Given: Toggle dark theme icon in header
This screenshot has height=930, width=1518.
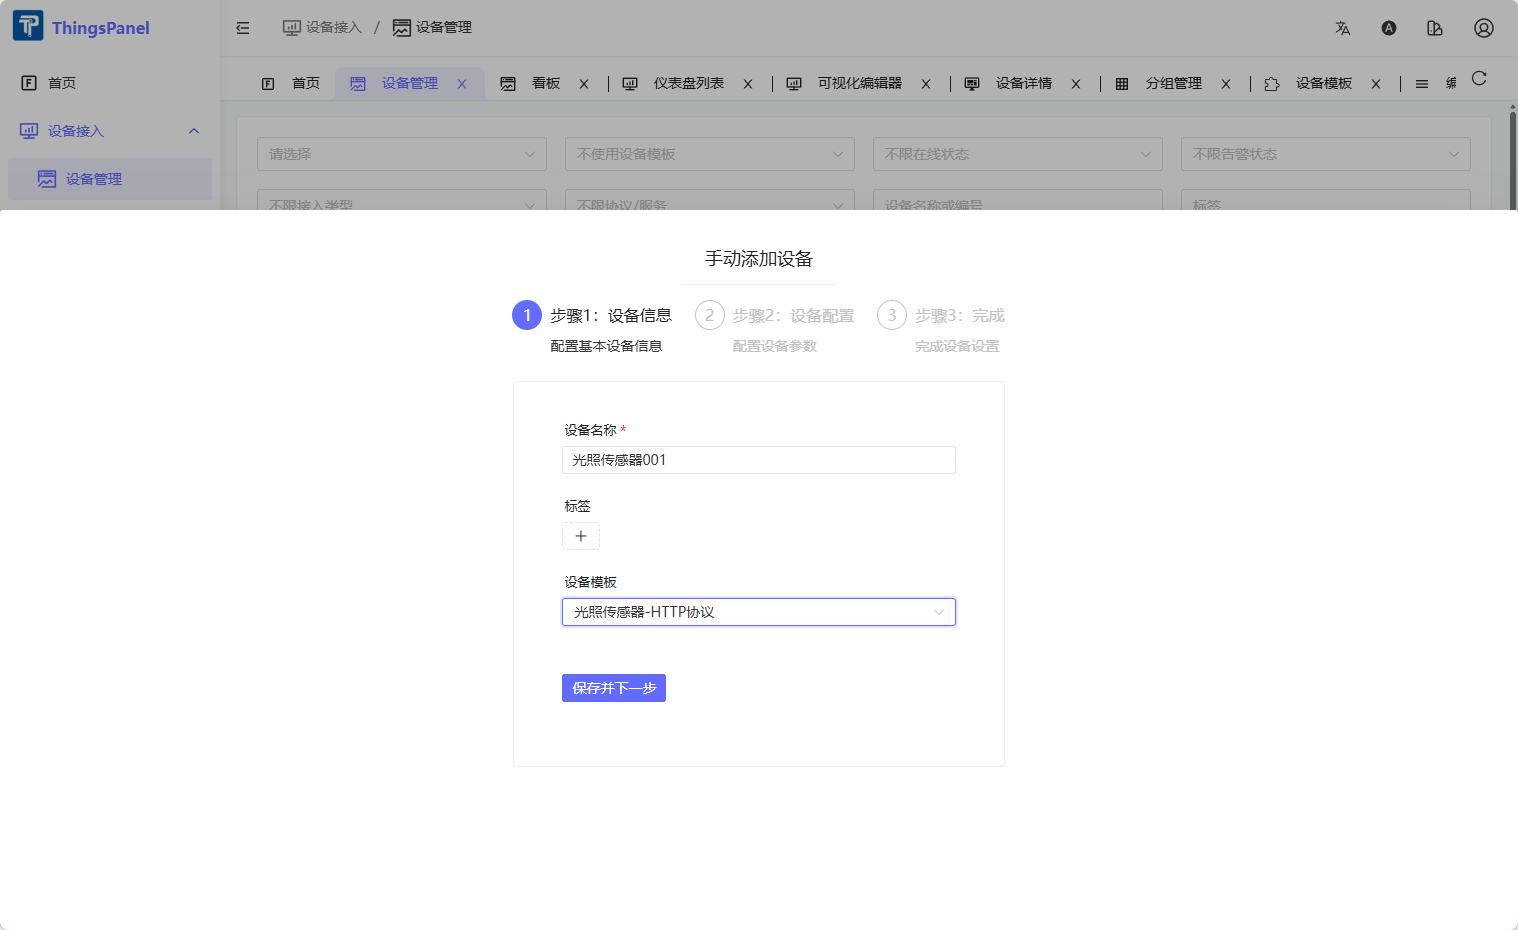Looking at the screenshot, I should pyautogui.click(x=1389, y=28).
